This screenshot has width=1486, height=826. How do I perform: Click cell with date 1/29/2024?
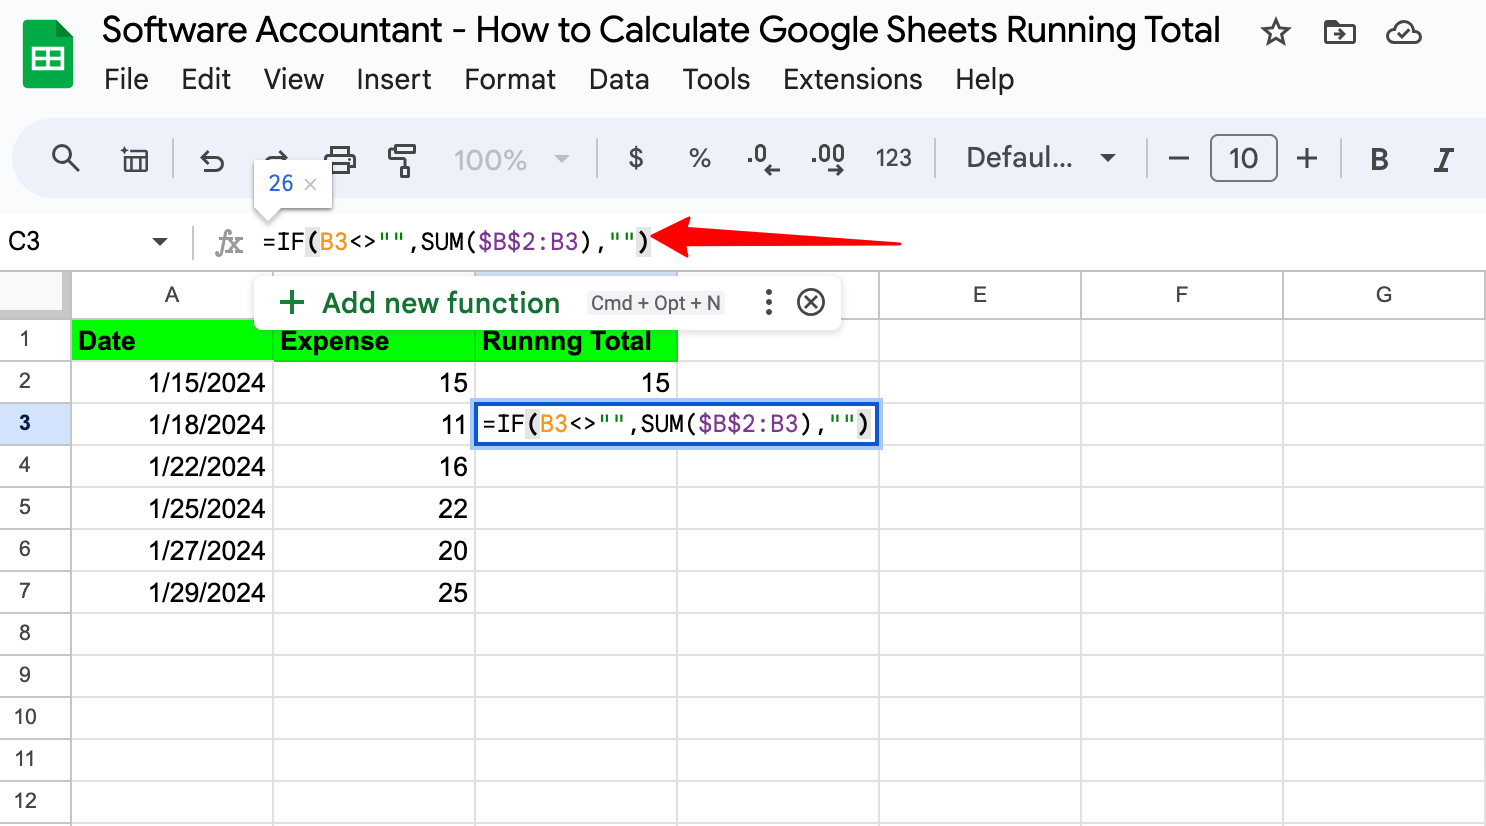pyautogui.click(x=172, y=592)
